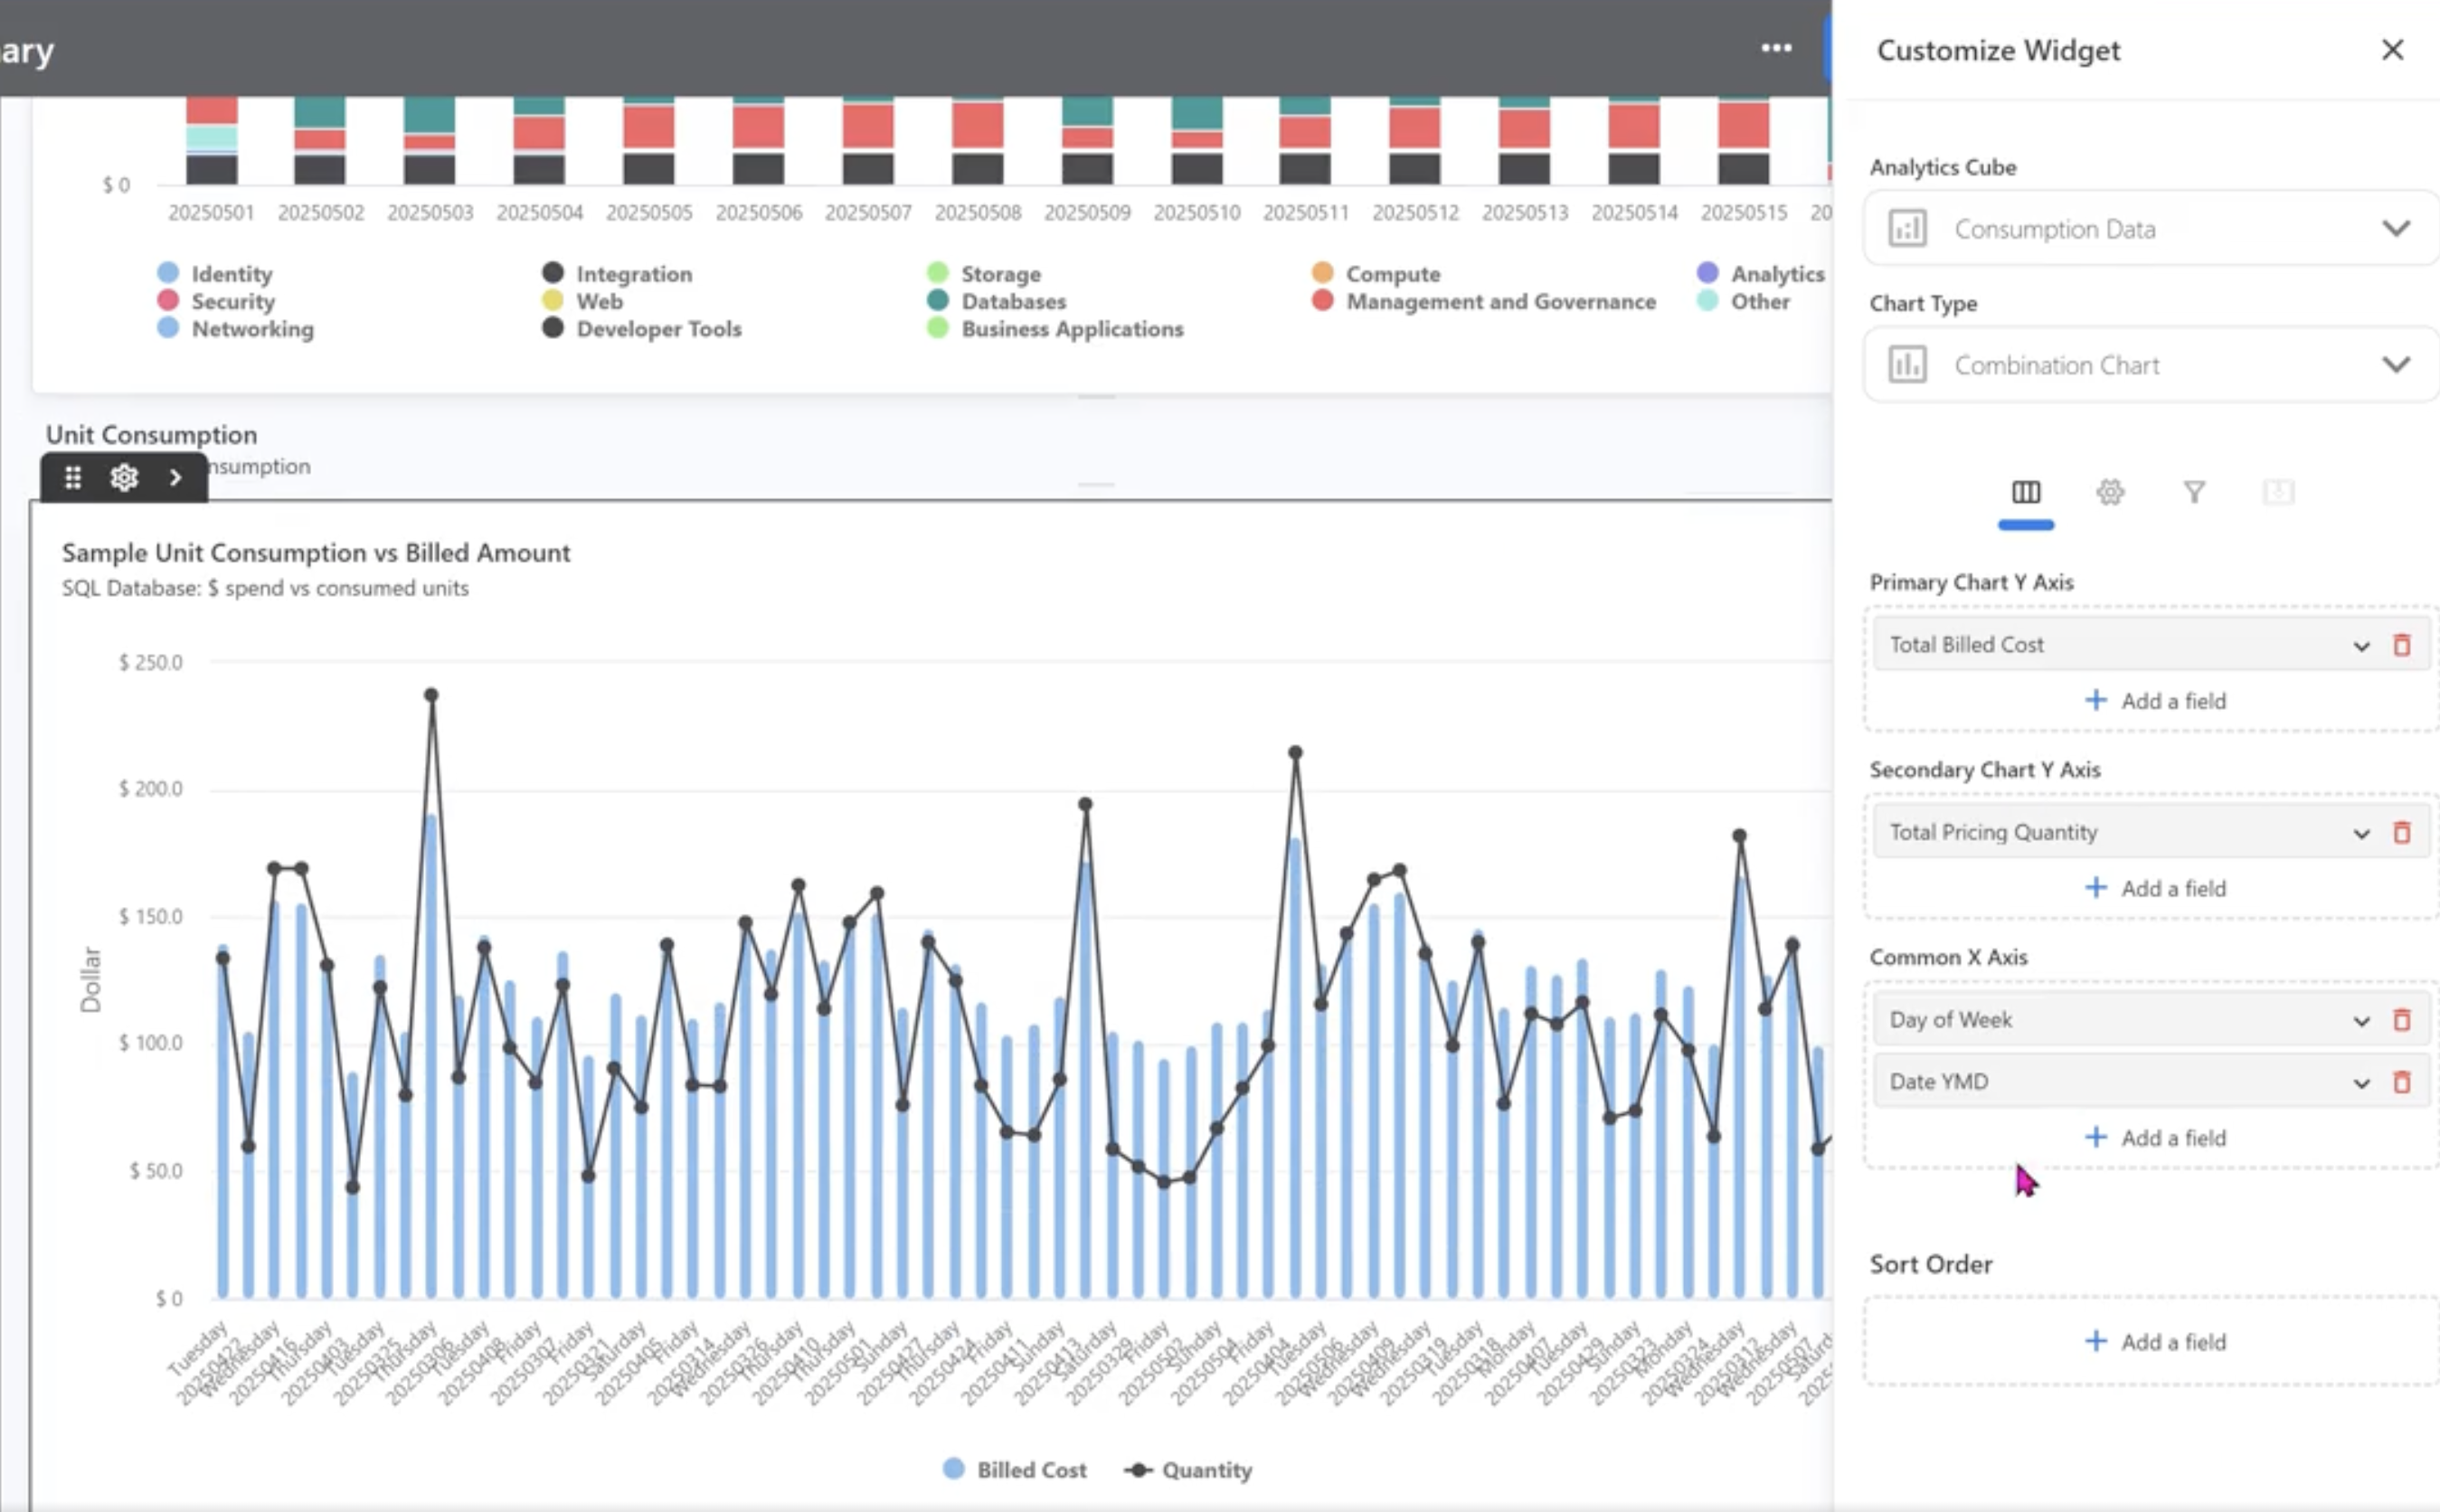2440x1512 pixels.
Task: Click the widget drag handle grid icon
Action: [x=72, y=478]
